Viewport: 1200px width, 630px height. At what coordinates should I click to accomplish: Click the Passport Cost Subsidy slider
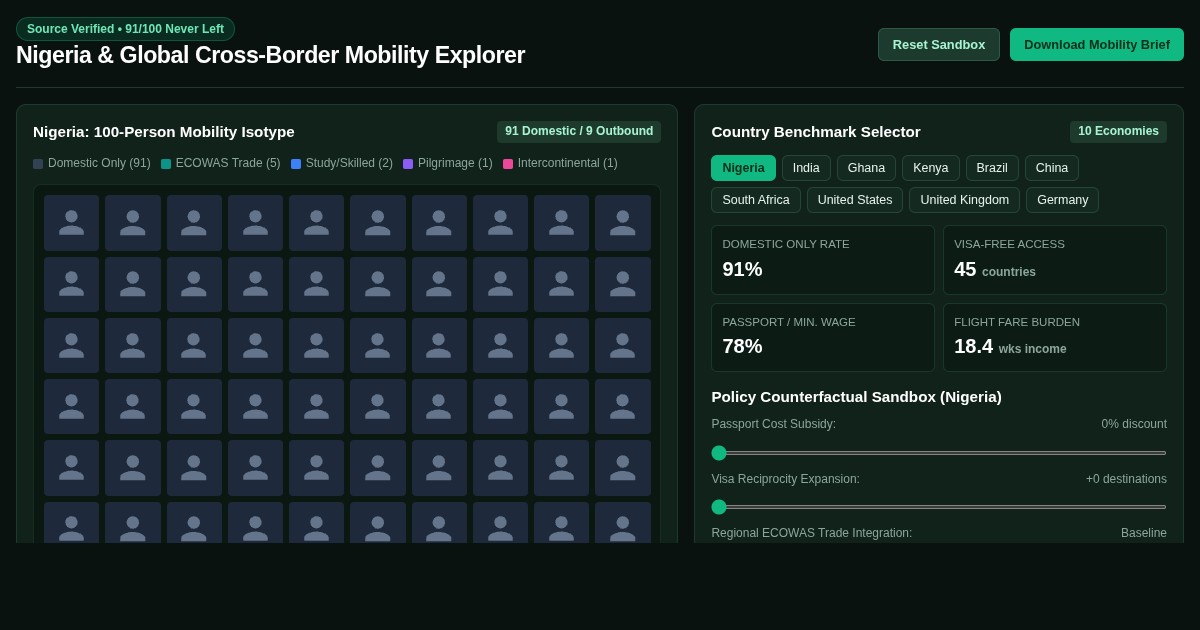[x=939, y=453]
